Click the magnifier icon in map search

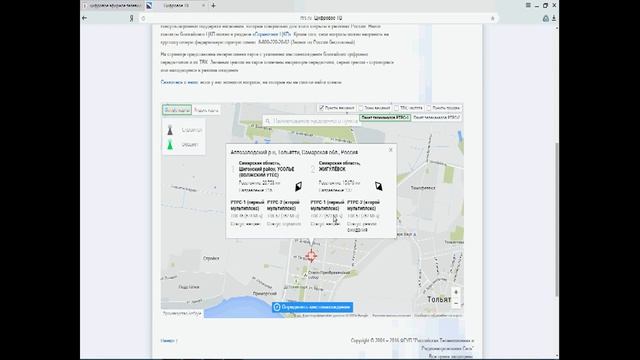pos(268,121)
